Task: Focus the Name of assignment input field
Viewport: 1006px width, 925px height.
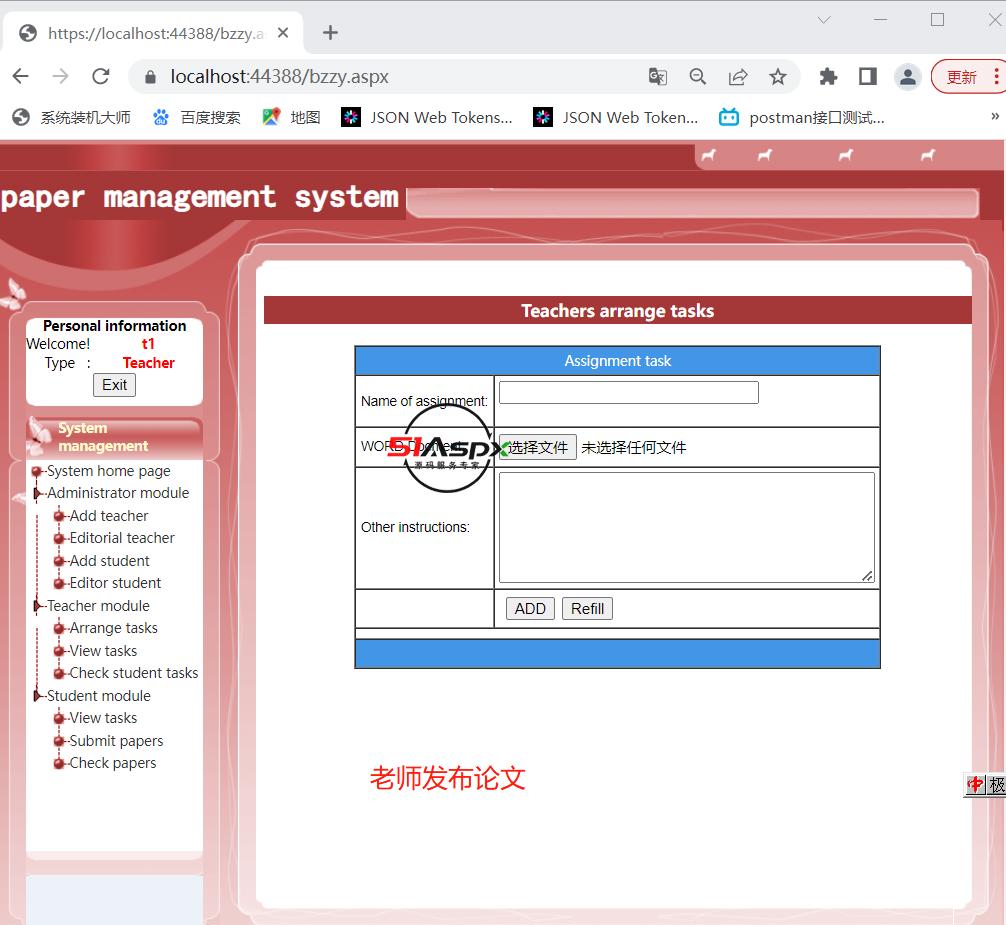Action: click(628, 392)
